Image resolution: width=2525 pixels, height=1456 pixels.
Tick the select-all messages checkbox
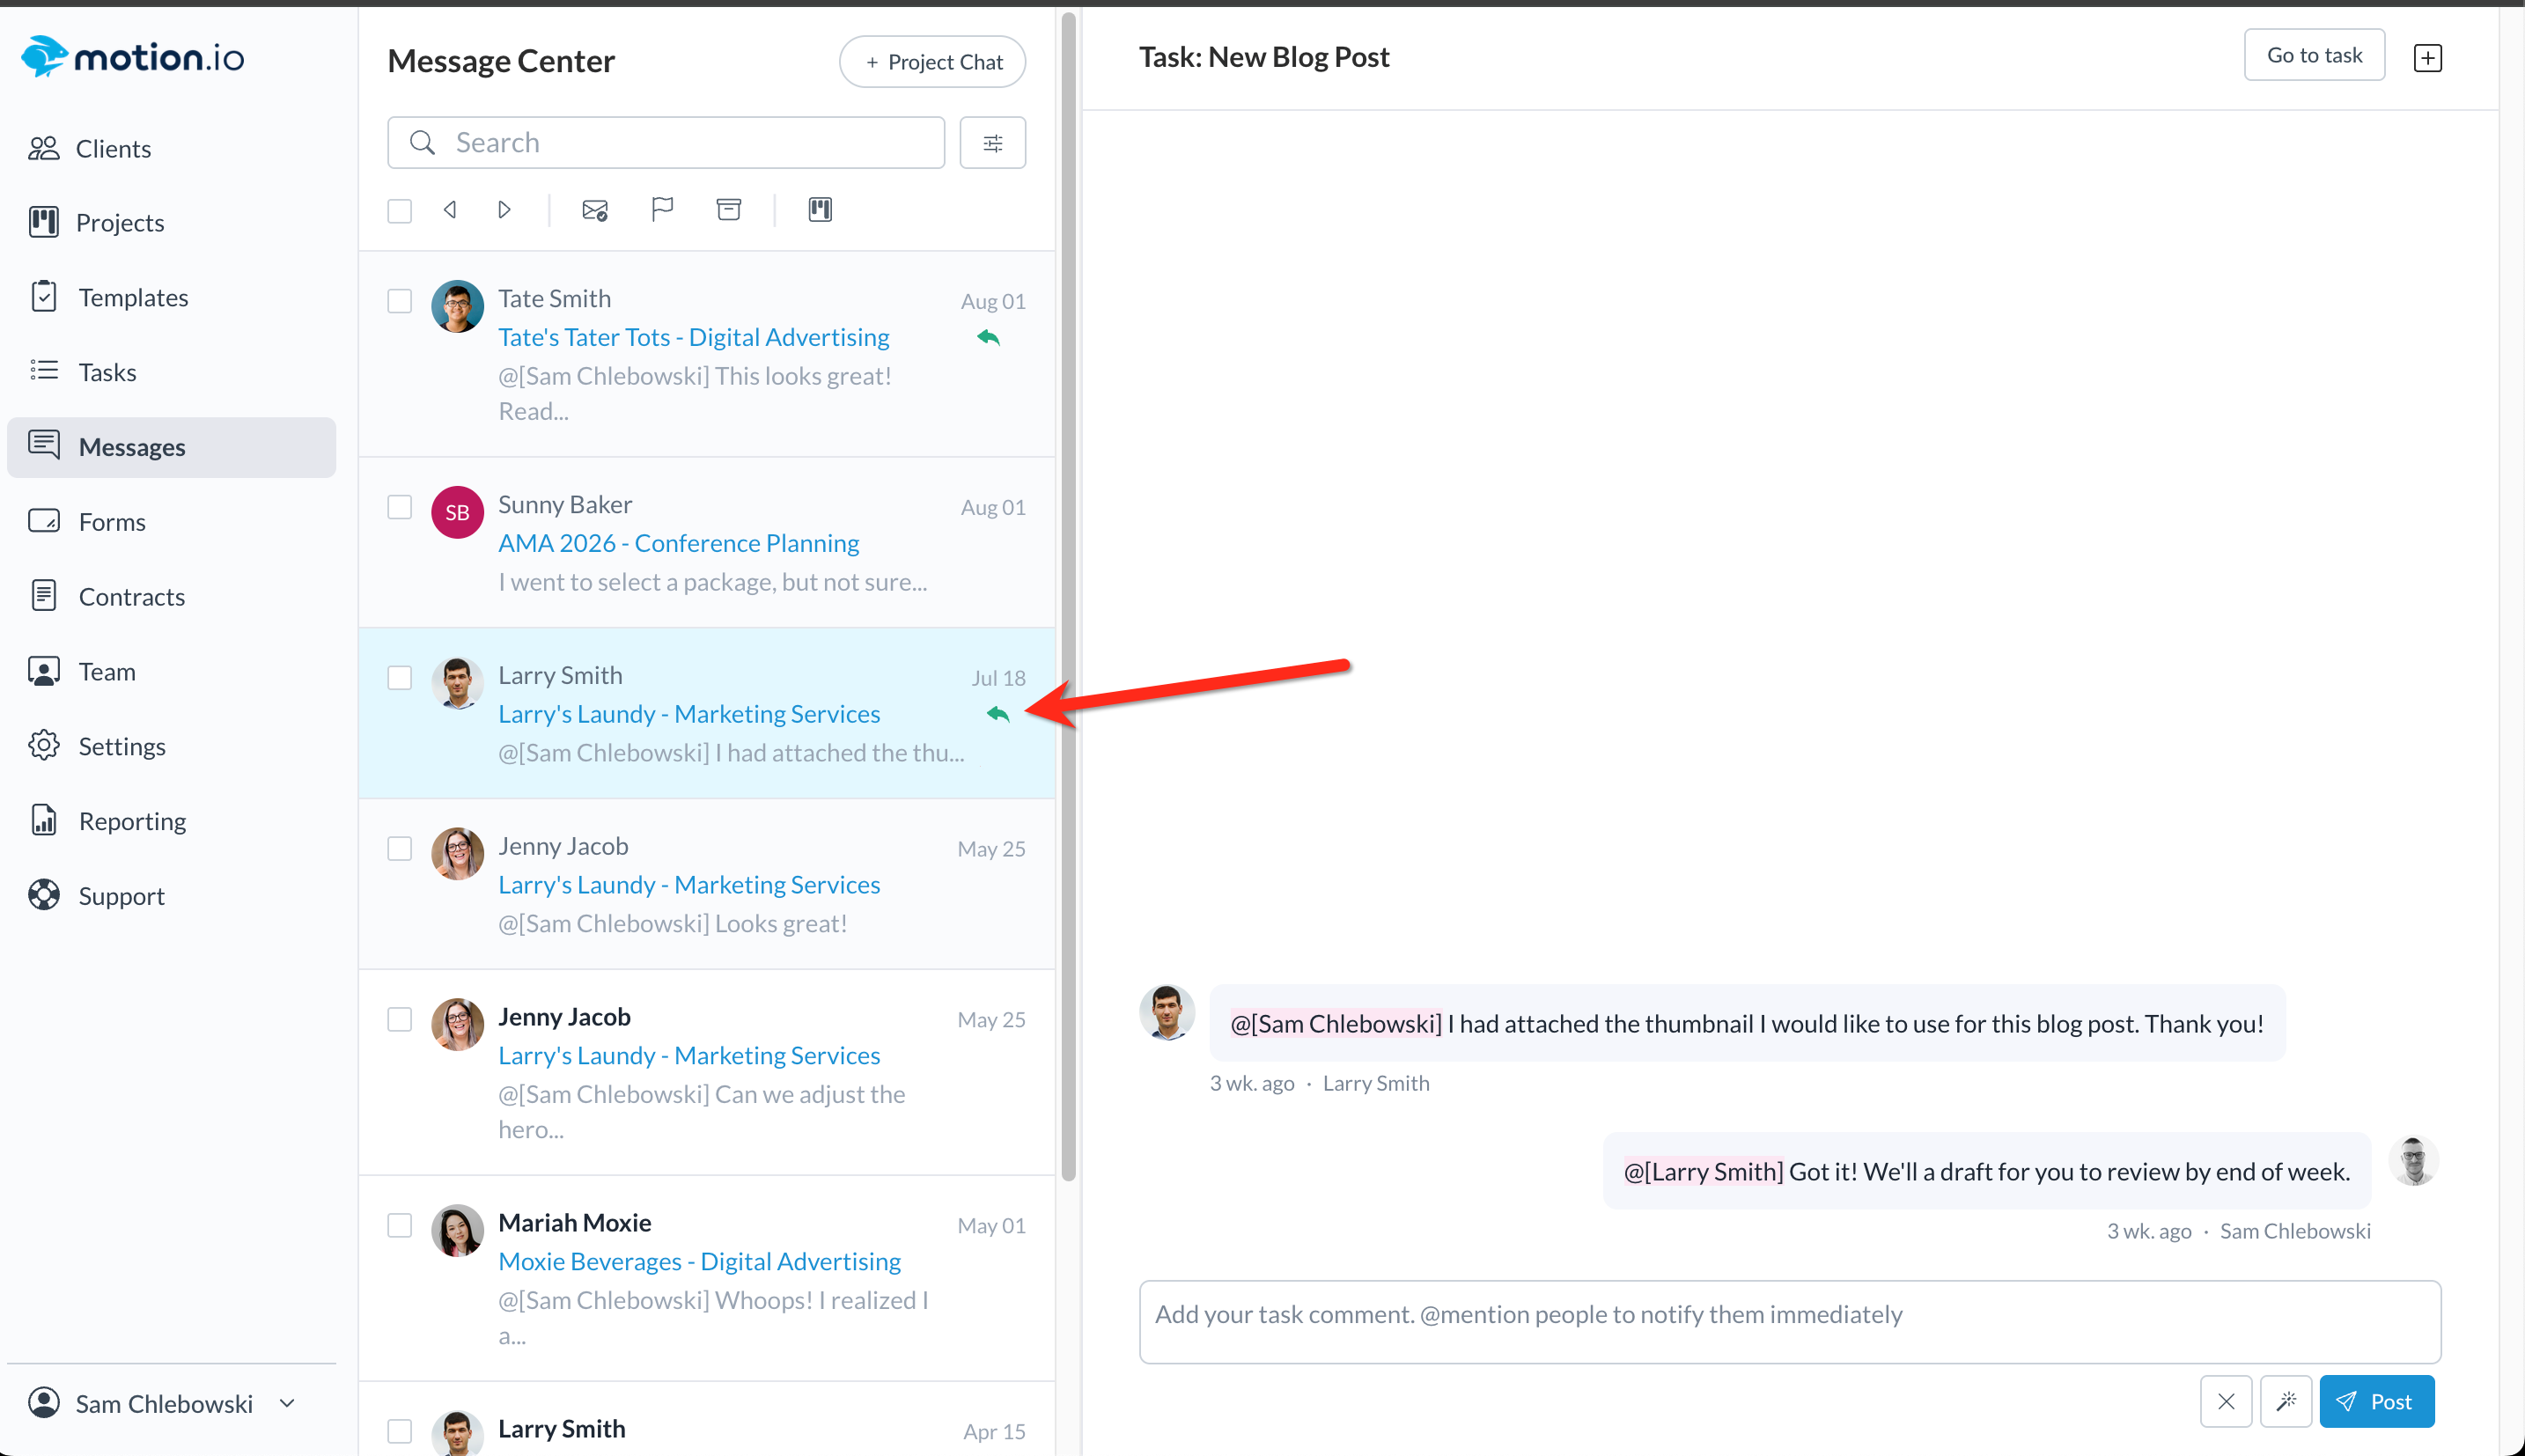tap(400, 211)
